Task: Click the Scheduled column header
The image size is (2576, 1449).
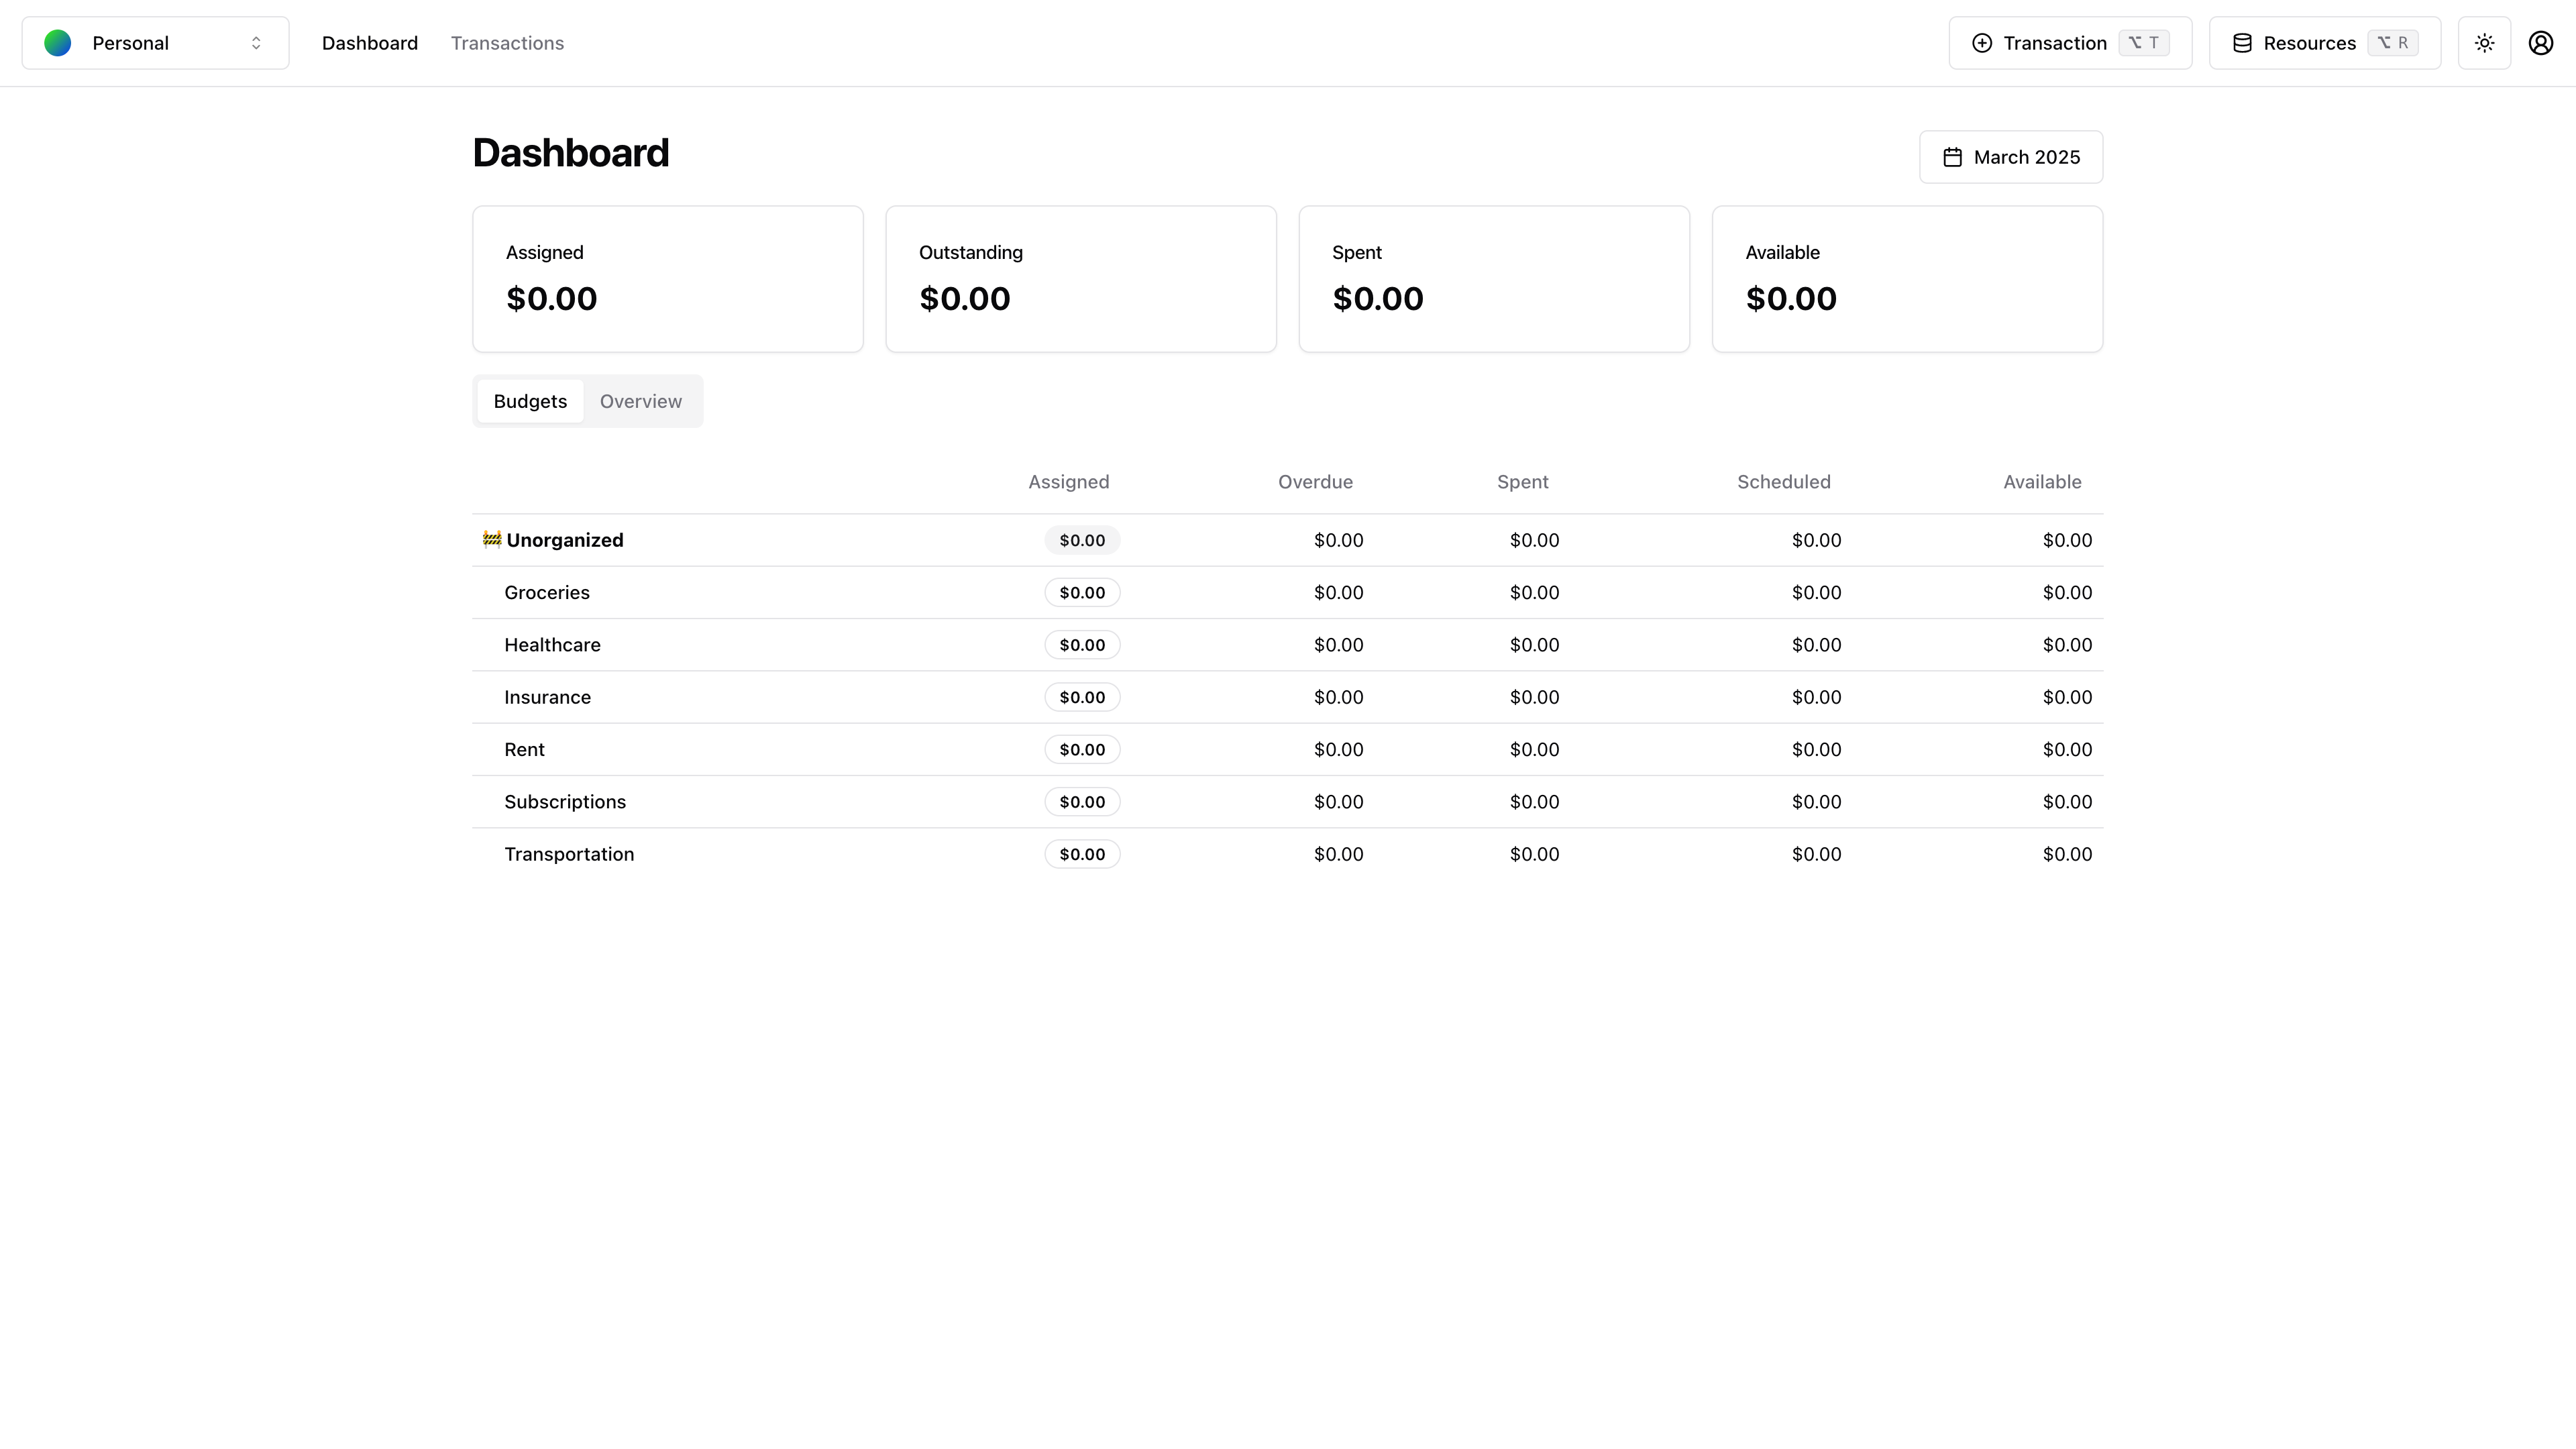Action: point(1784,482)
